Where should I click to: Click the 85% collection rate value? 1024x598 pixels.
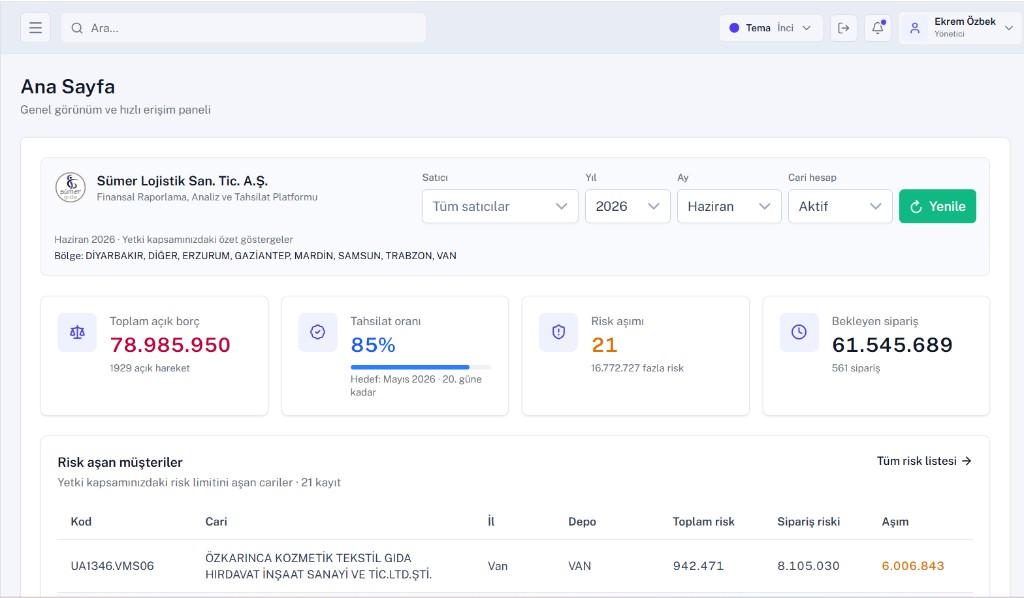[373, 345]
